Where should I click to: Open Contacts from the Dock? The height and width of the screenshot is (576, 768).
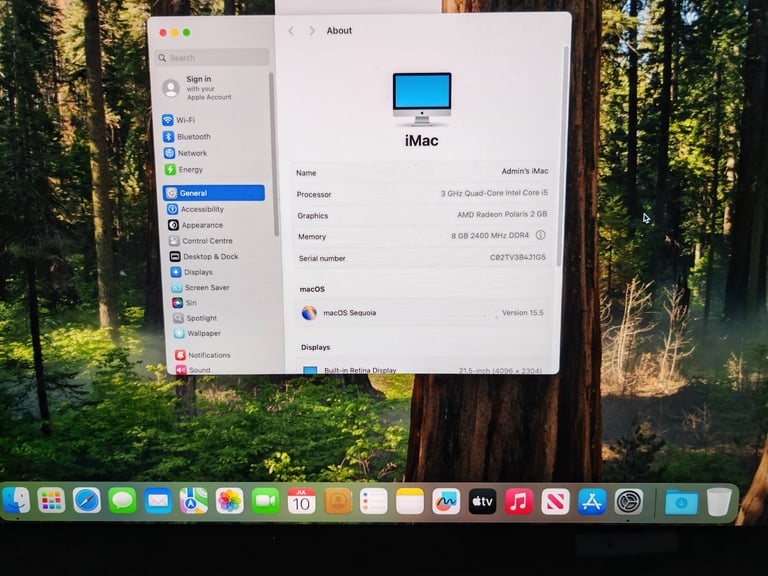(x=338, y=501)
